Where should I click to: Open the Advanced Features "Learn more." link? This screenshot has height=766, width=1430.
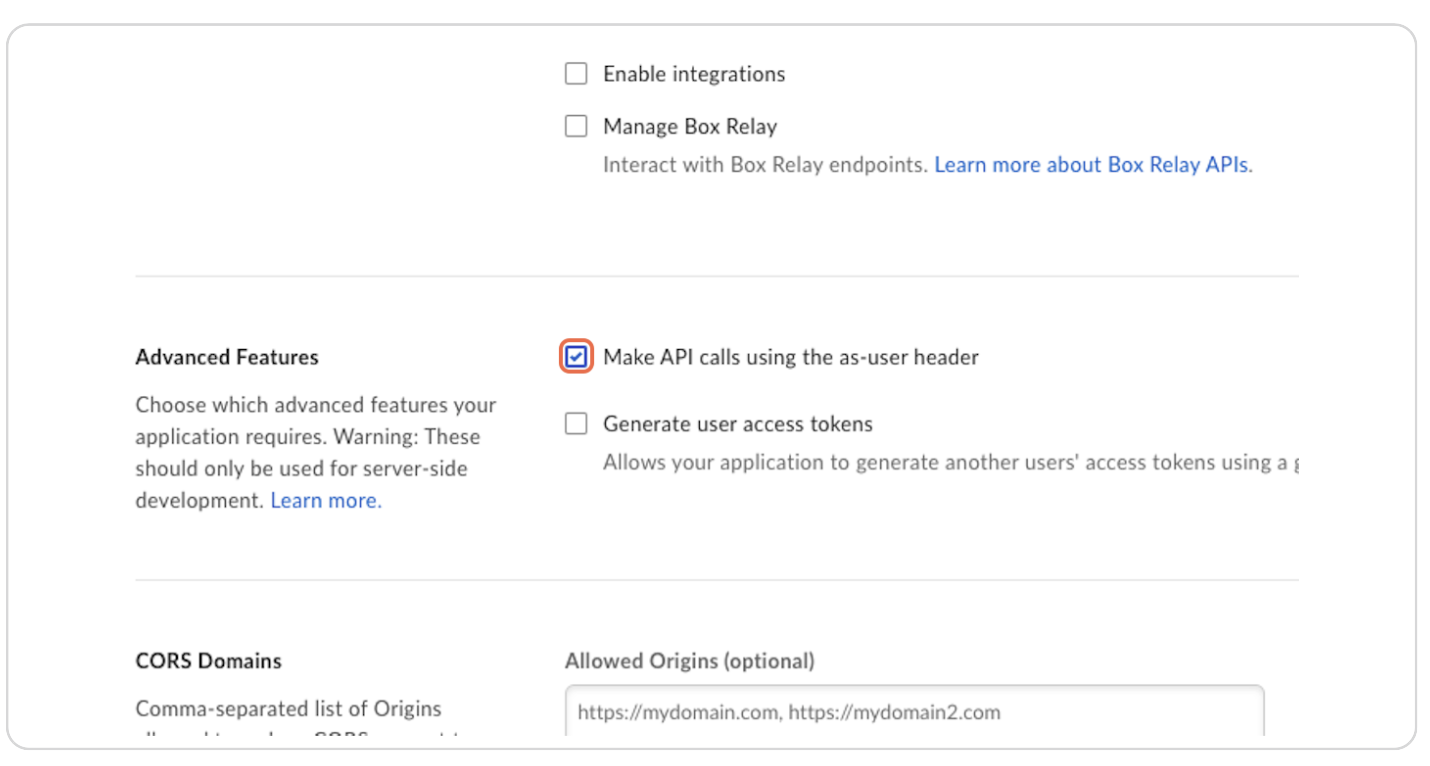point(325,500)
